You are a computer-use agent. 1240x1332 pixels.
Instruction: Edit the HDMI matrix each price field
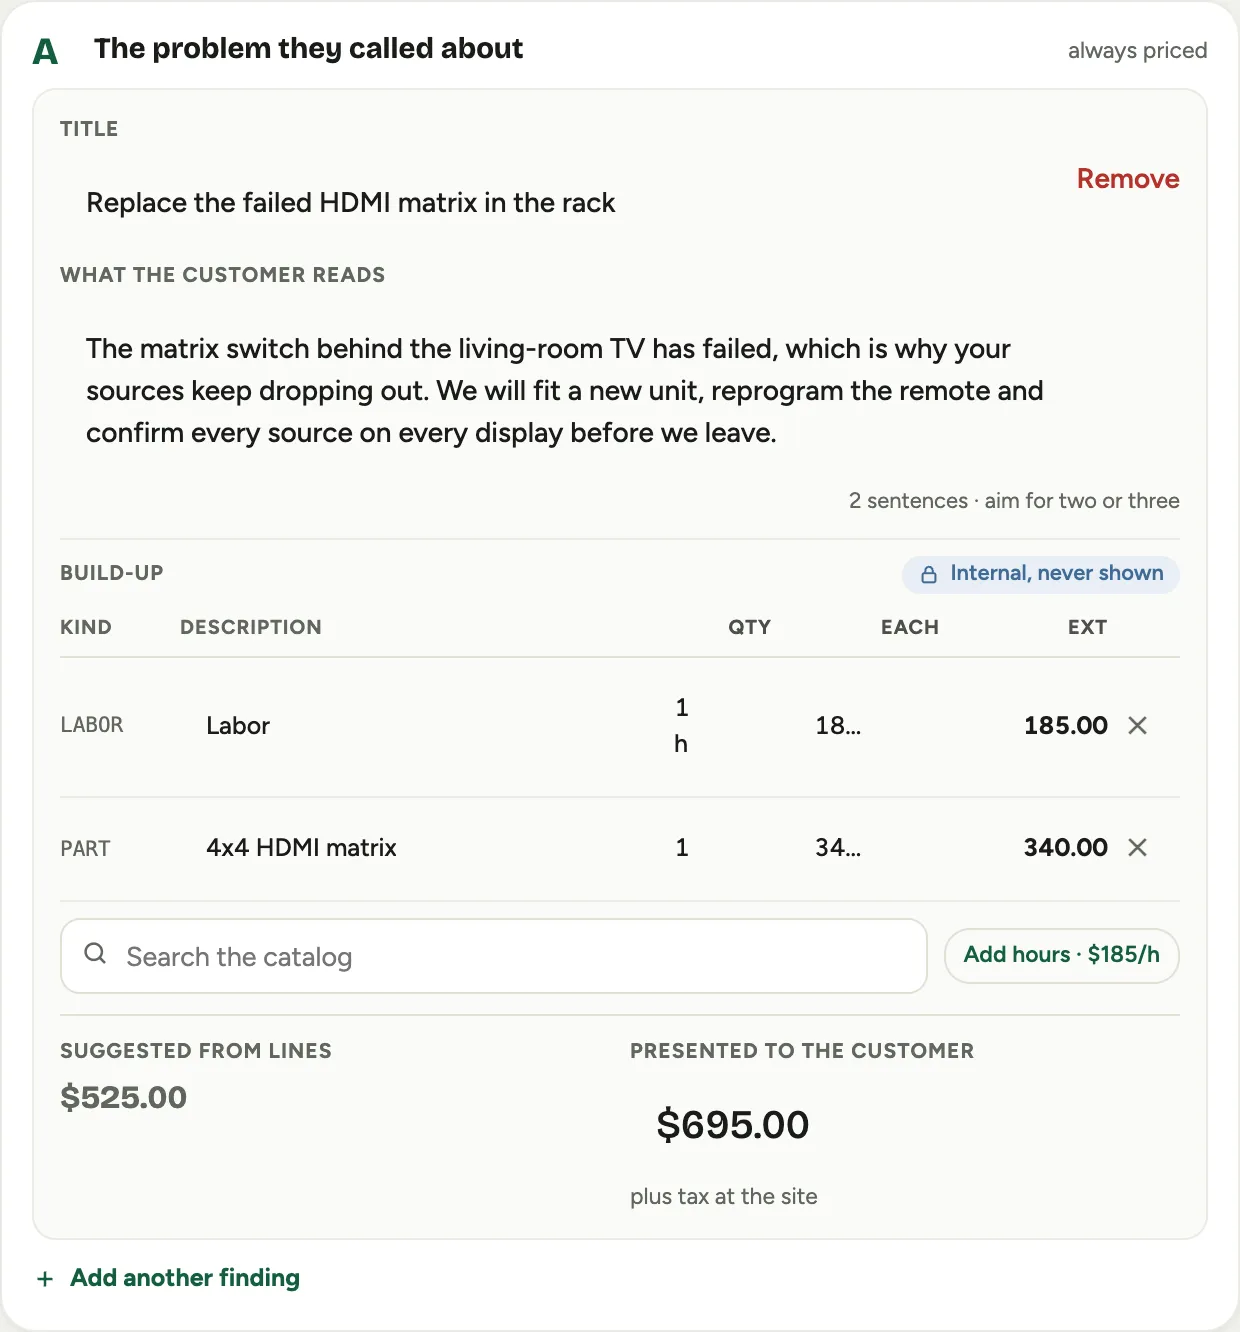tap(838, 848)
